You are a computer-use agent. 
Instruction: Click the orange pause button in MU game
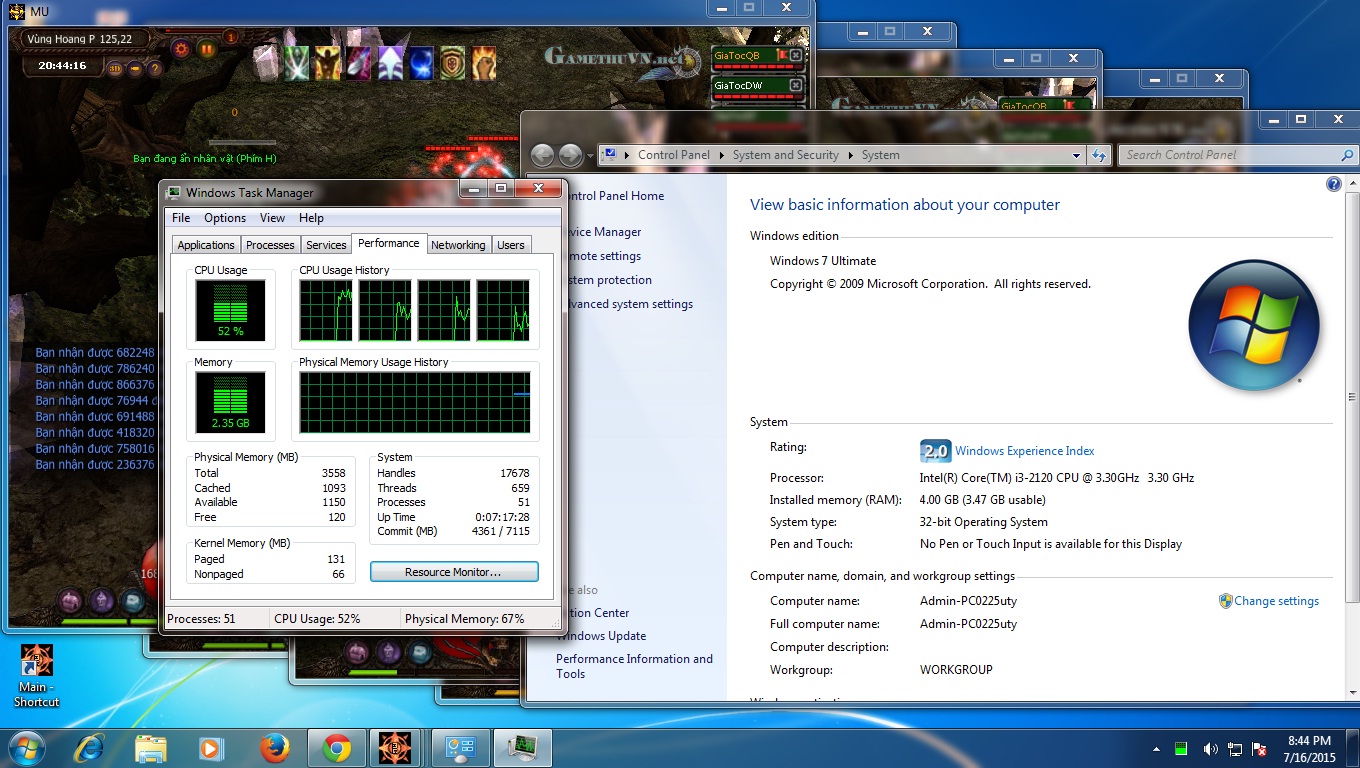pyautogui.click(x=207, y=47)
